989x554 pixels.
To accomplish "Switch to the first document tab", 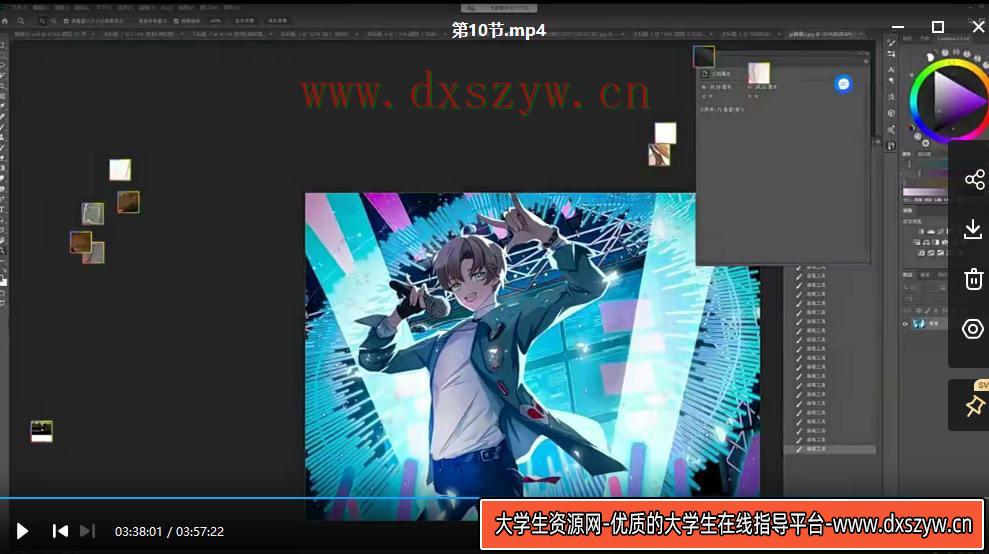I will pyautogui.click(x=53, y=34).
